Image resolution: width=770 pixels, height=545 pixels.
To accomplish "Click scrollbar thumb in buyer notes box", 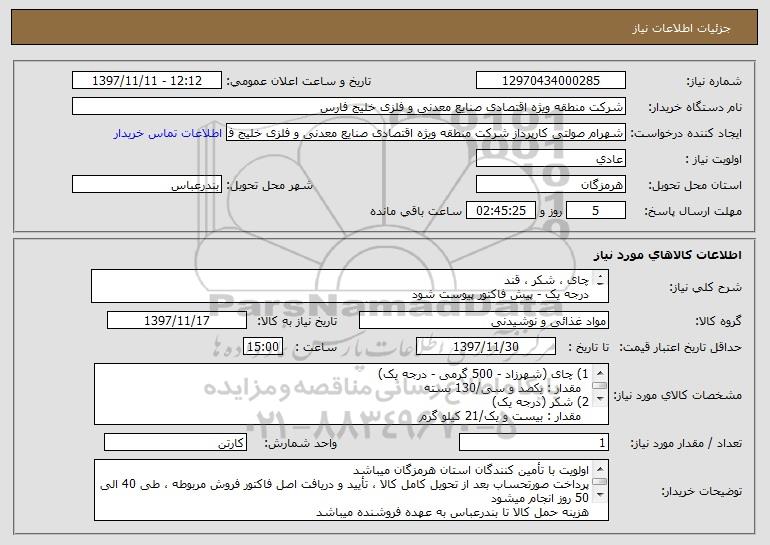I will (x=600, y=482).
